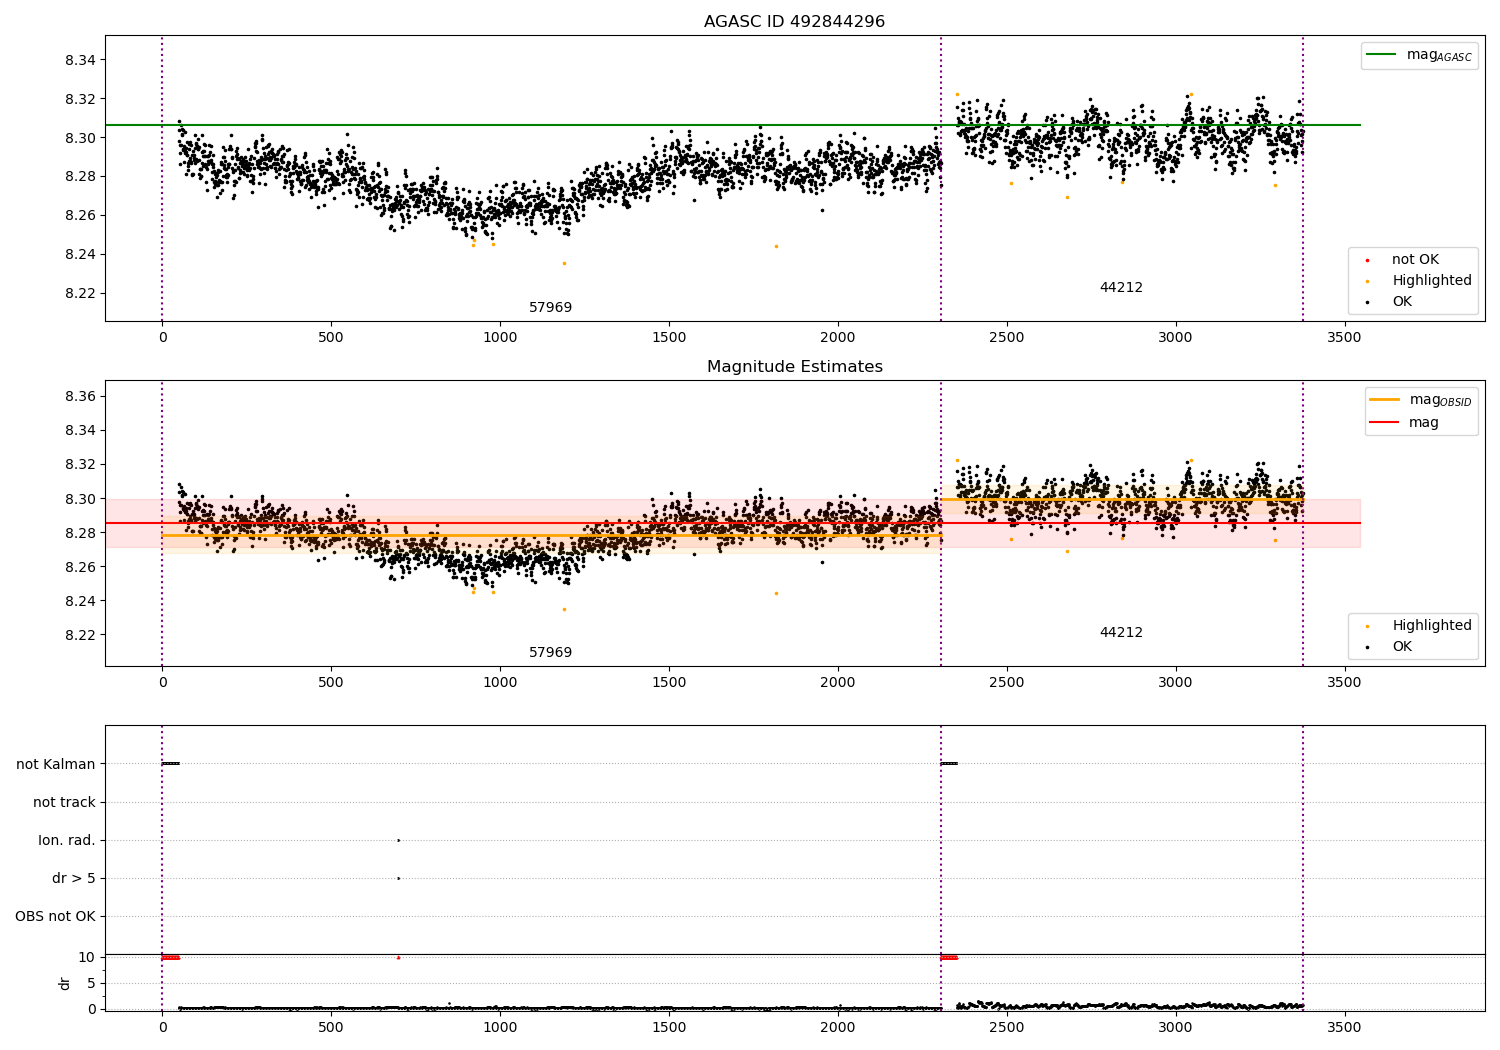Click the 'OBS not OK' row label
This screenshot has width=1500, height=1050.
pyautogui.click(x=55, y=916)
